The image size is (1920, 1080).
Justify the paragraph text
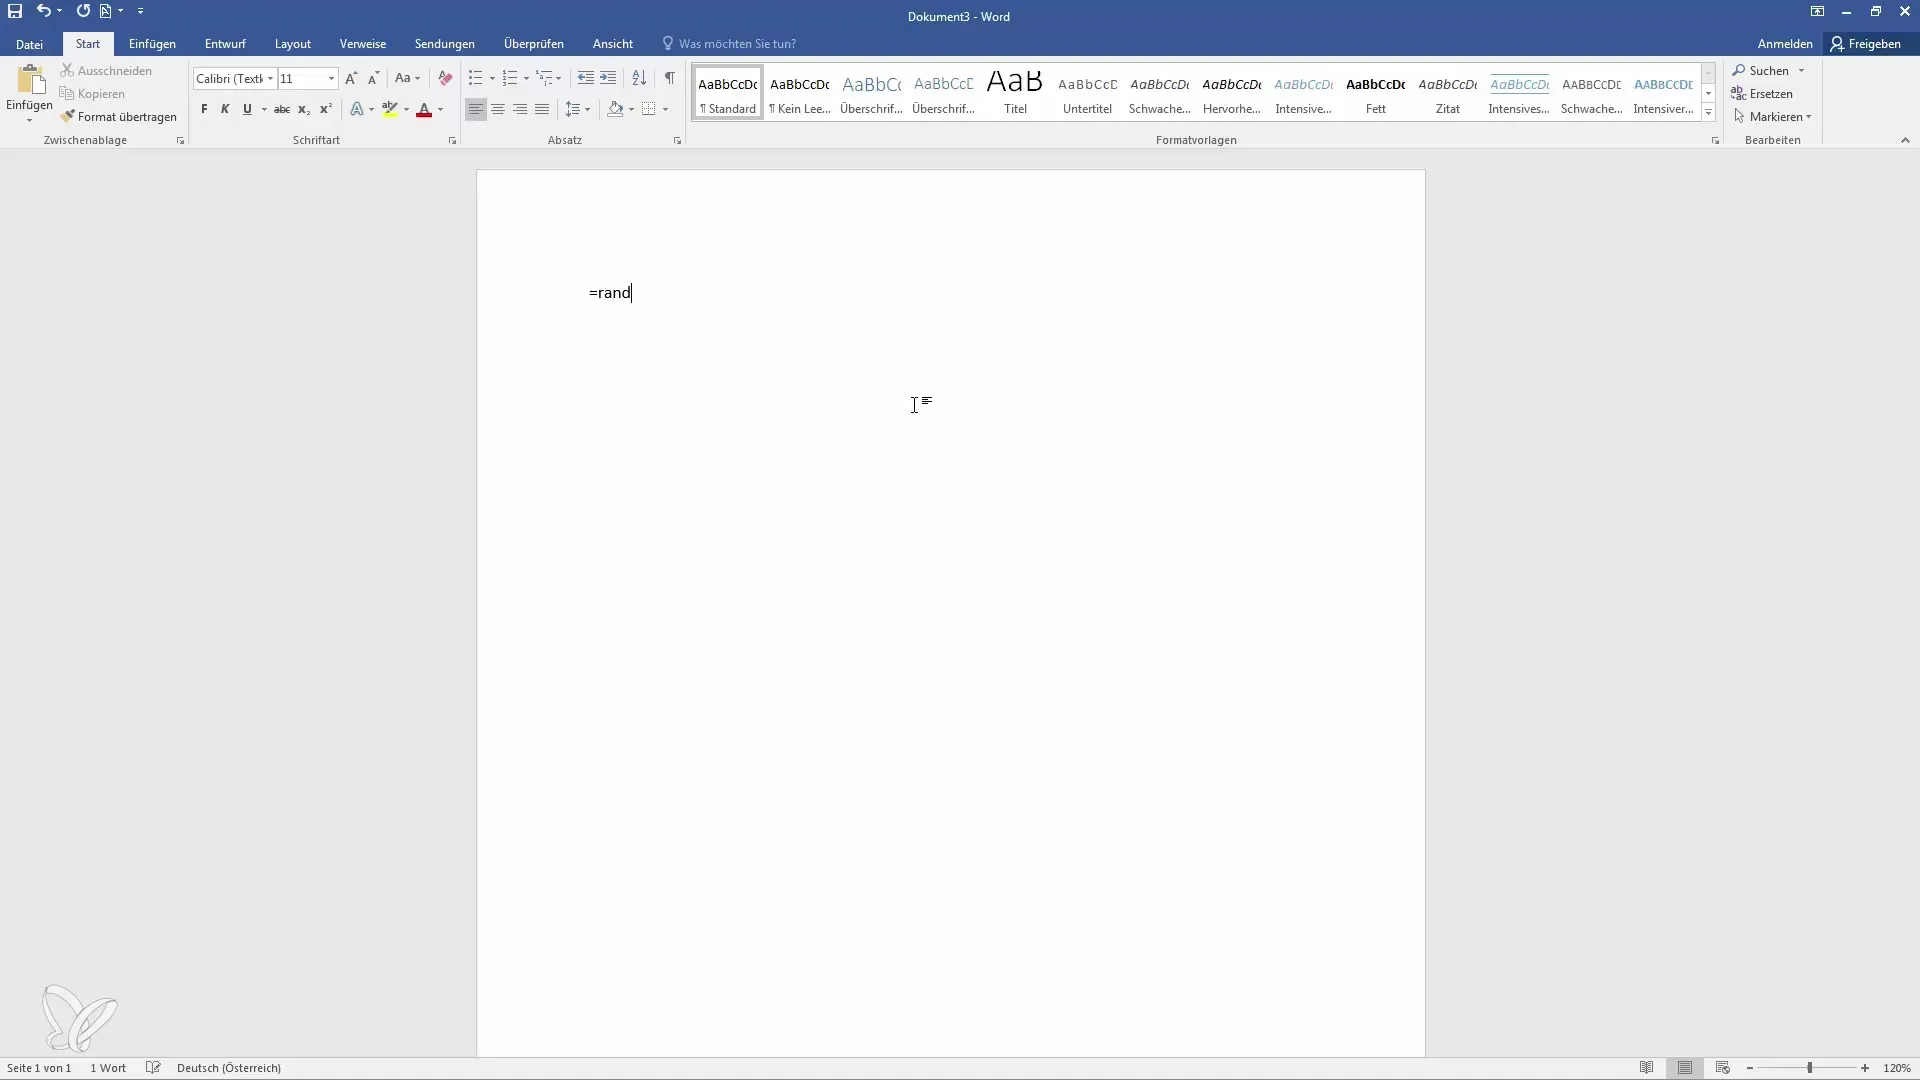542,109
